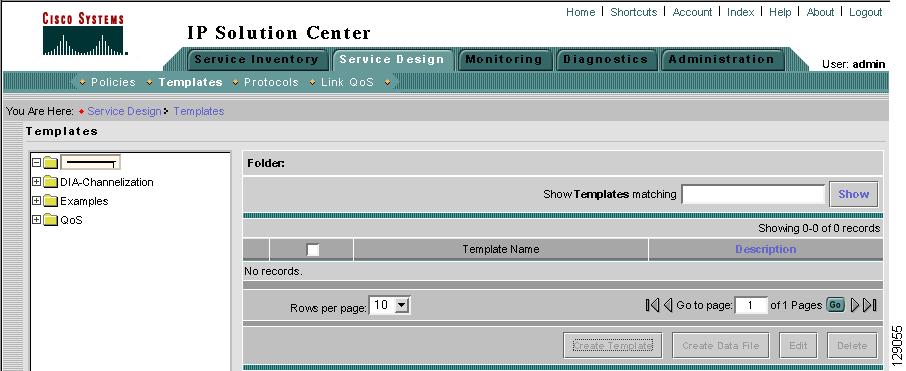906x371 pixels.
Task: Select the Link QoS submenu item
Action: click(x=347, y=83)
